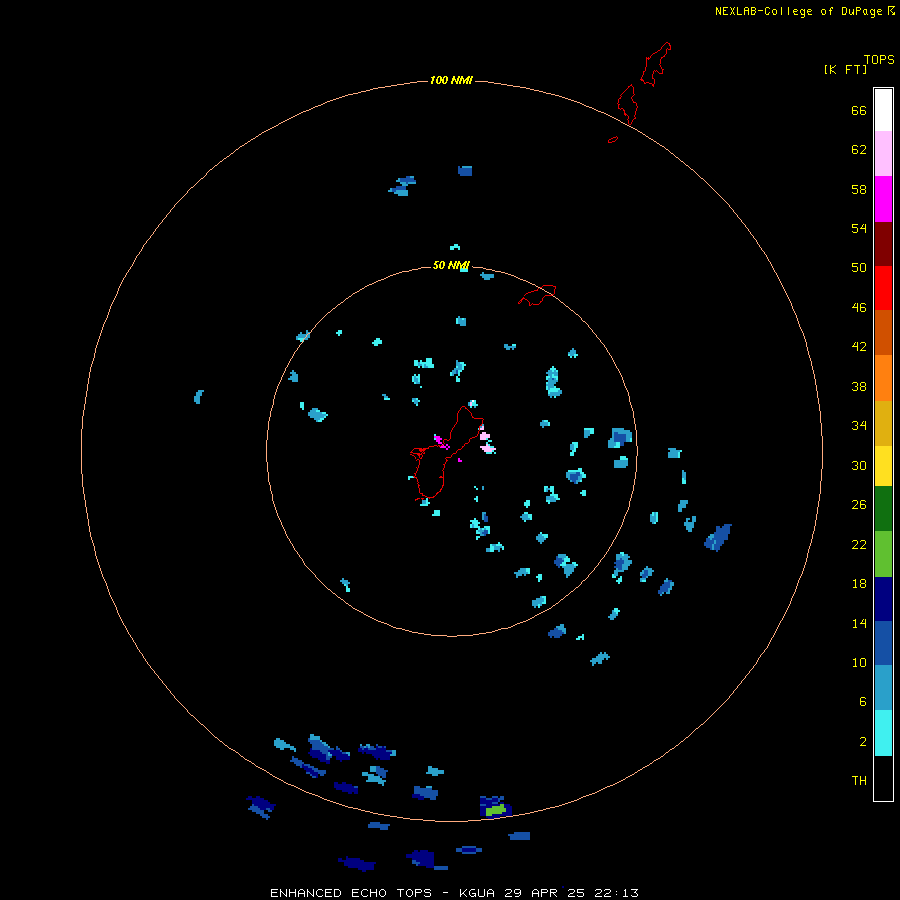
Task: Click the 62 legend value
Action: pyautogui.click(x=859, y=150)
